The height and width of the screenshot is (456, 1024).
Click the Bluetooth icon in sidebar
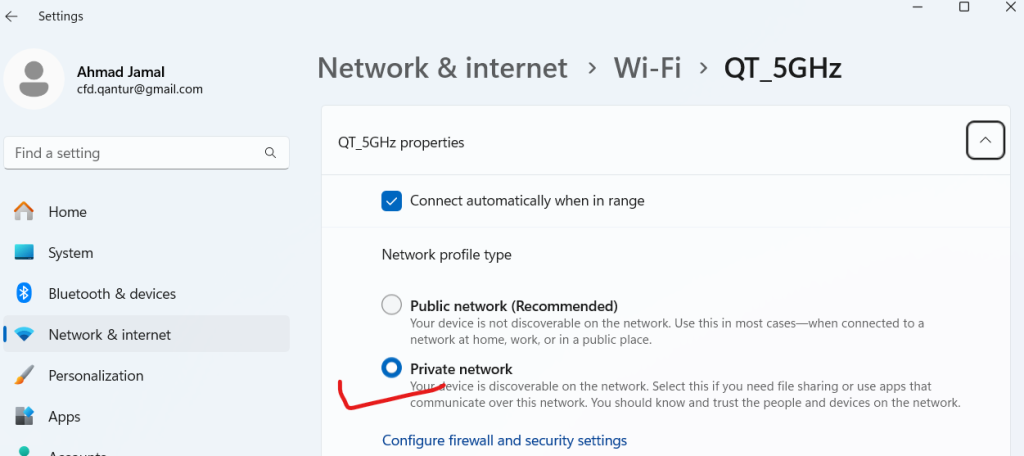(24, 294)
